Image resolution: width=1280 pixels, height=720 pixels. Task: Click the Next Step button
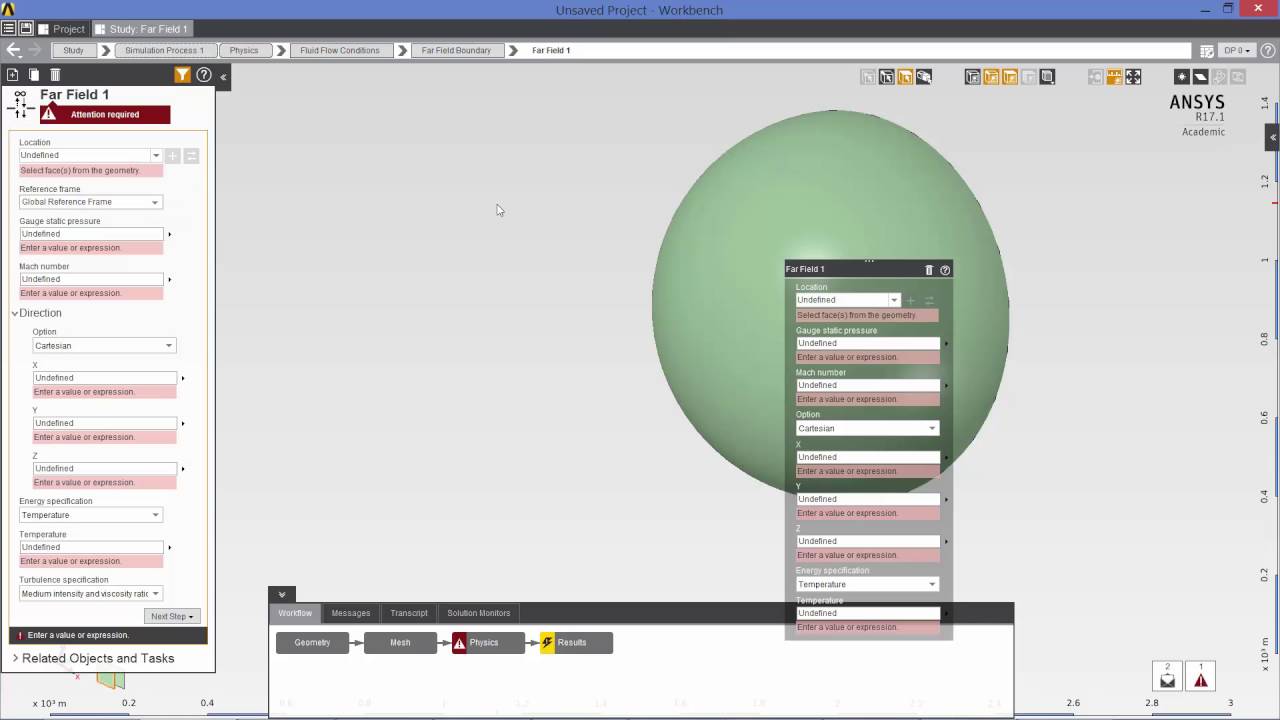coord(172,616)
